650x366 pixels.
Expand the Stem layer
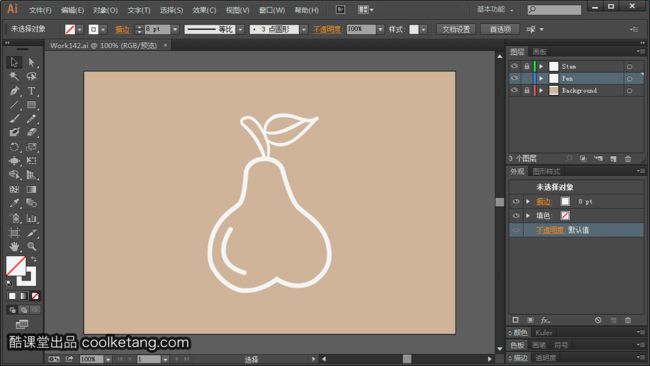coord(541,66)
